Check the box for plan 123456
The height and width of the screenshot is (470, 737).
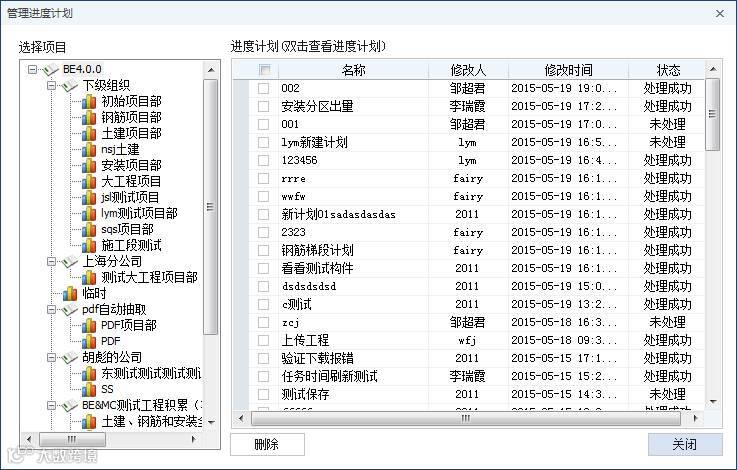click(263, 160)
